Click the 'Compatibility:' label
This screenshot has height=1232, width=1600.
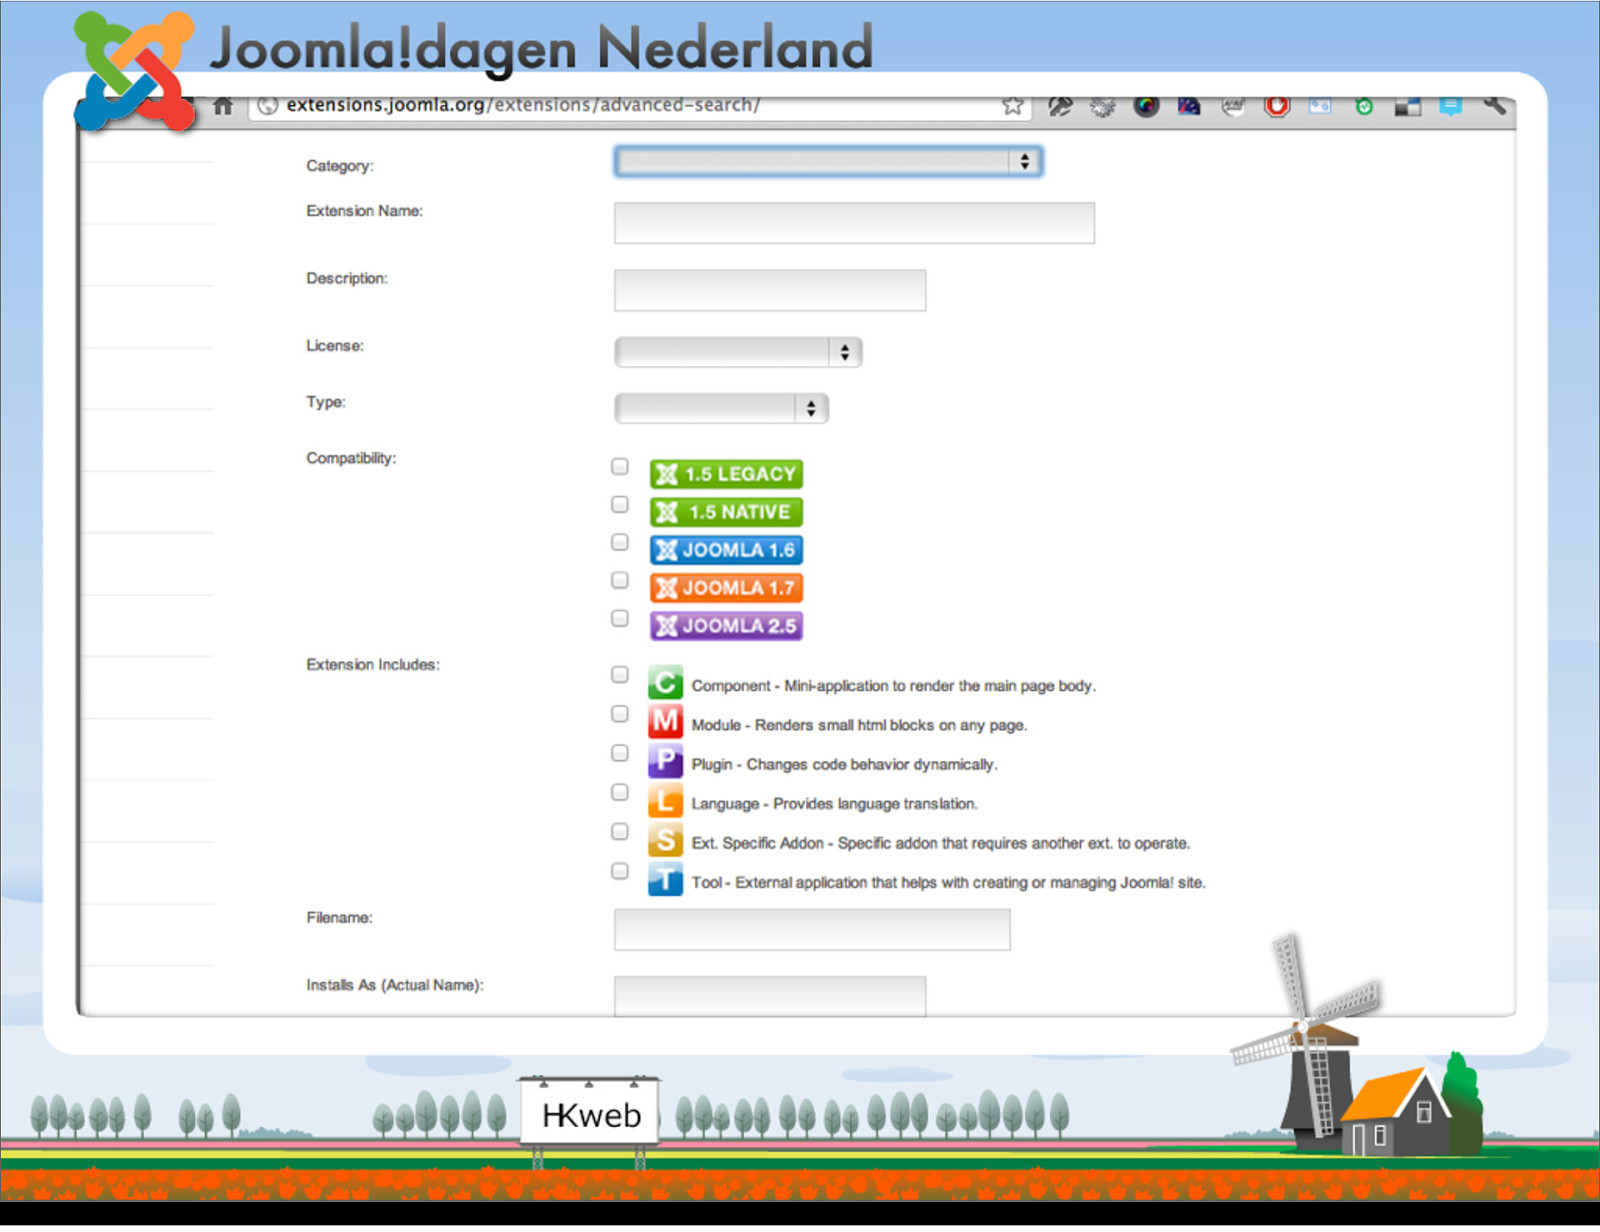(x=351, y=459)
